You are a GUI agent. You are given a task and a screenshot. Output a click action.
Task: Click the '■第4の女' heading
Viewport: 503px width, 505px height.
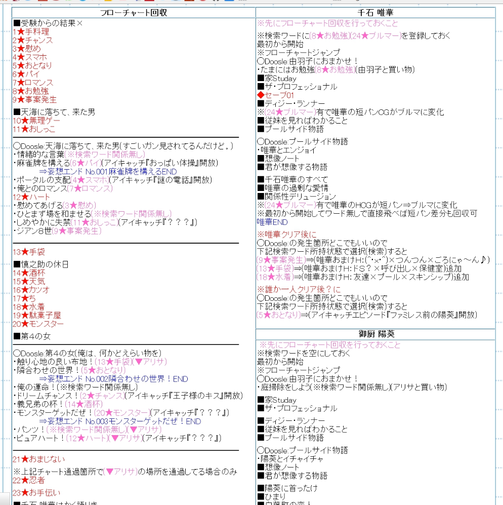pyautogui.click(x=32, y=336)
